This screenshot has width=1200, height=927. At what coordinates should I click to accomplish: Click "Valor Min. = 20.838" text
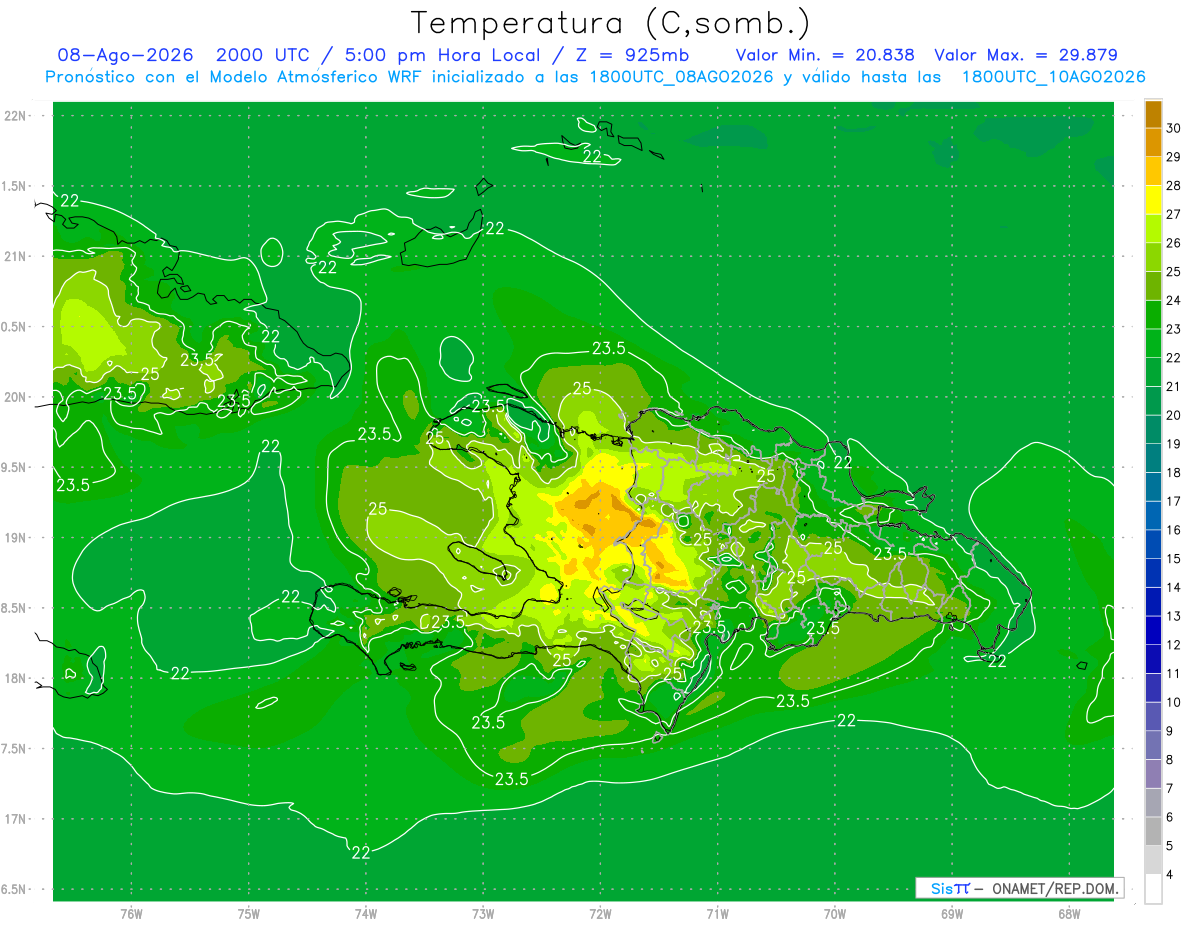(x=825, y=55)
